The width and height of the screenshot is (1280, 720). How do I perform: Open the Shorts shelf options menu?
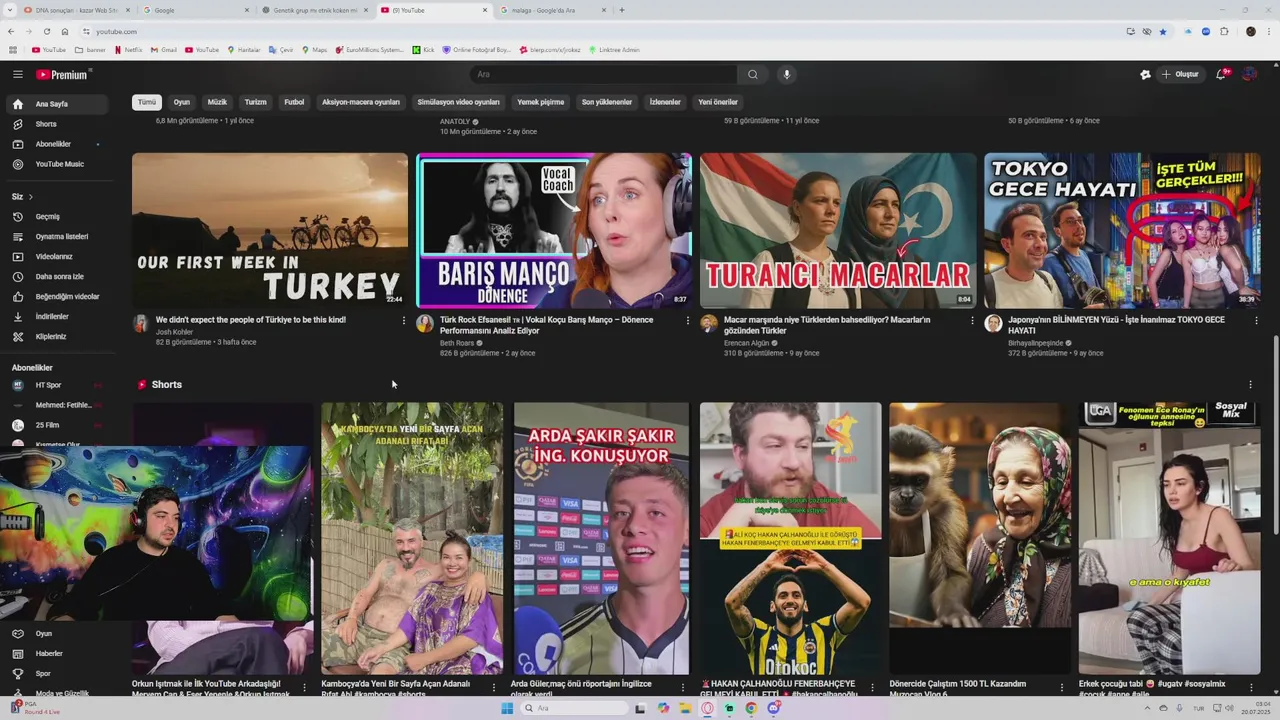point(1250,385)
